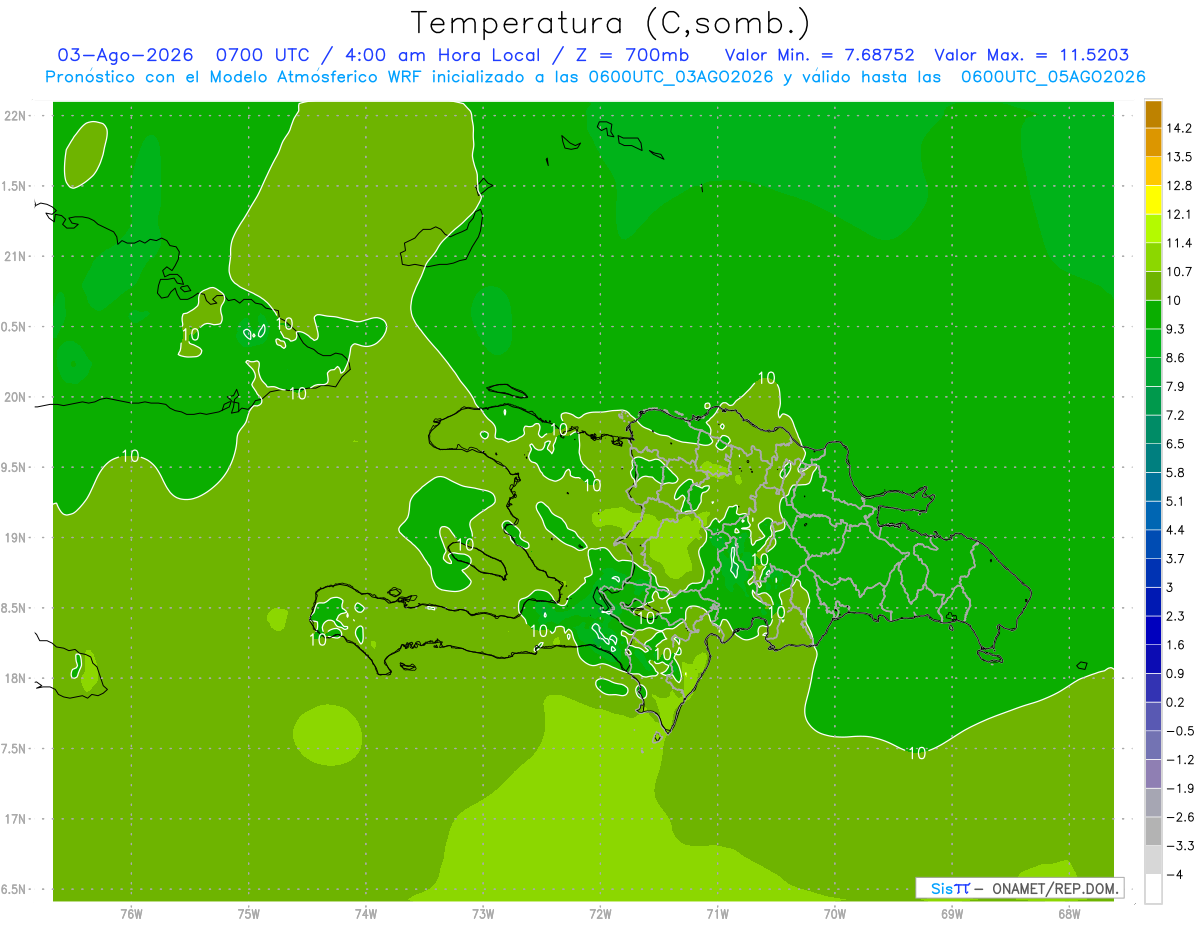This screenshot has height=927, width=1200.
Task: Pick the dark blue swatch between 2.3 and 1.6
Action: pos(1153,630)
